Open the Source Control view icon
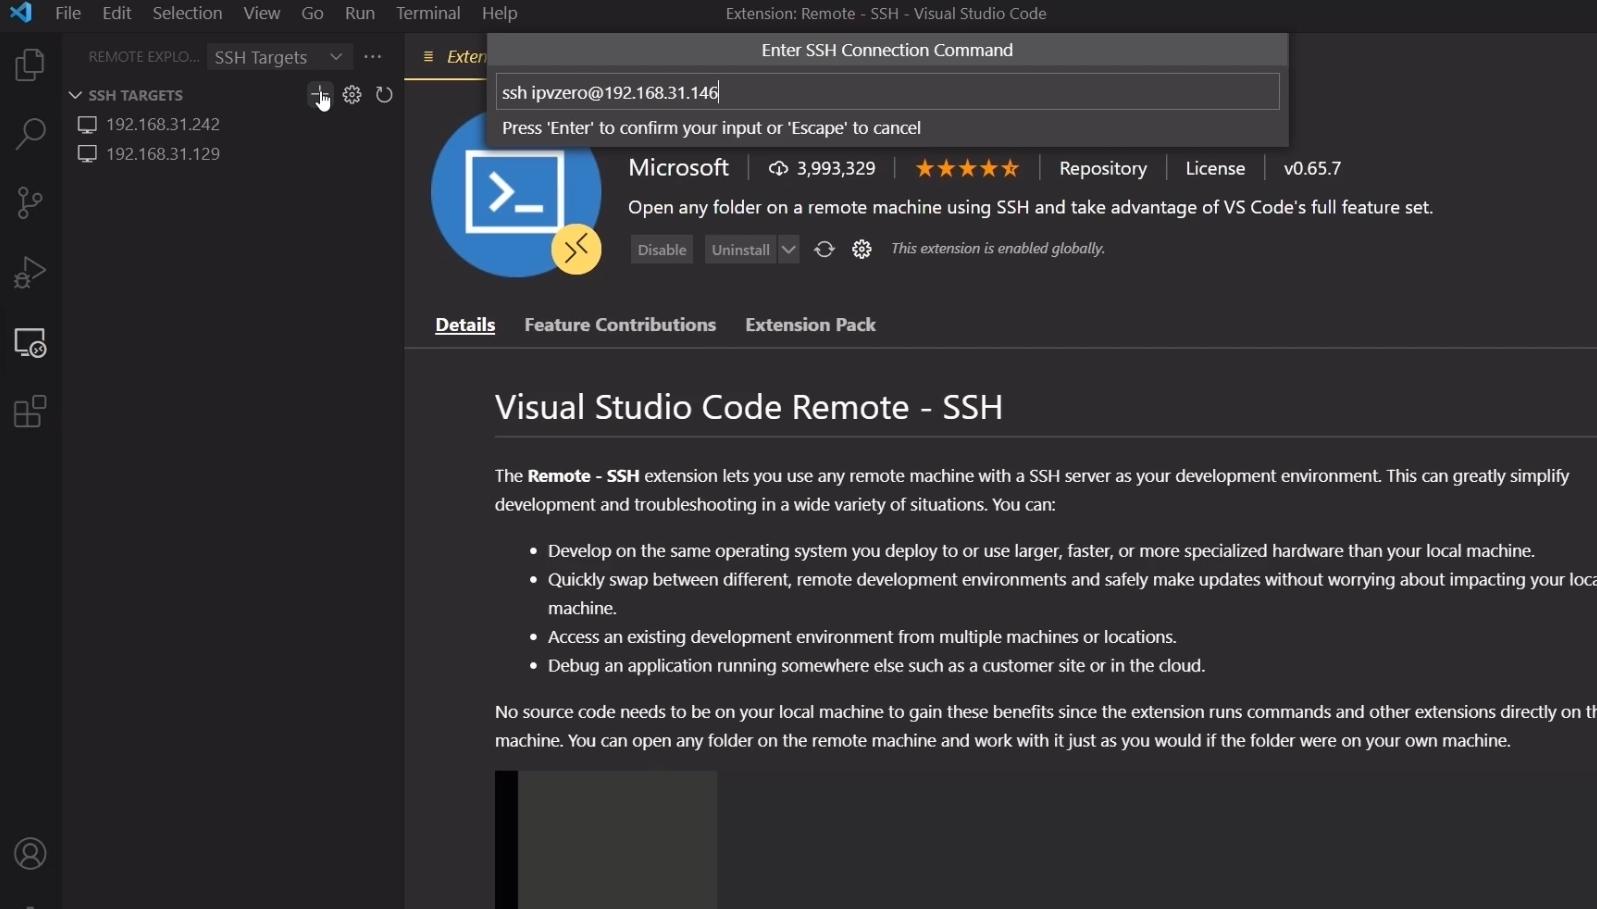Image resolution: width=1597 pixels, height=909 pixels. click(x=30, y=203)
